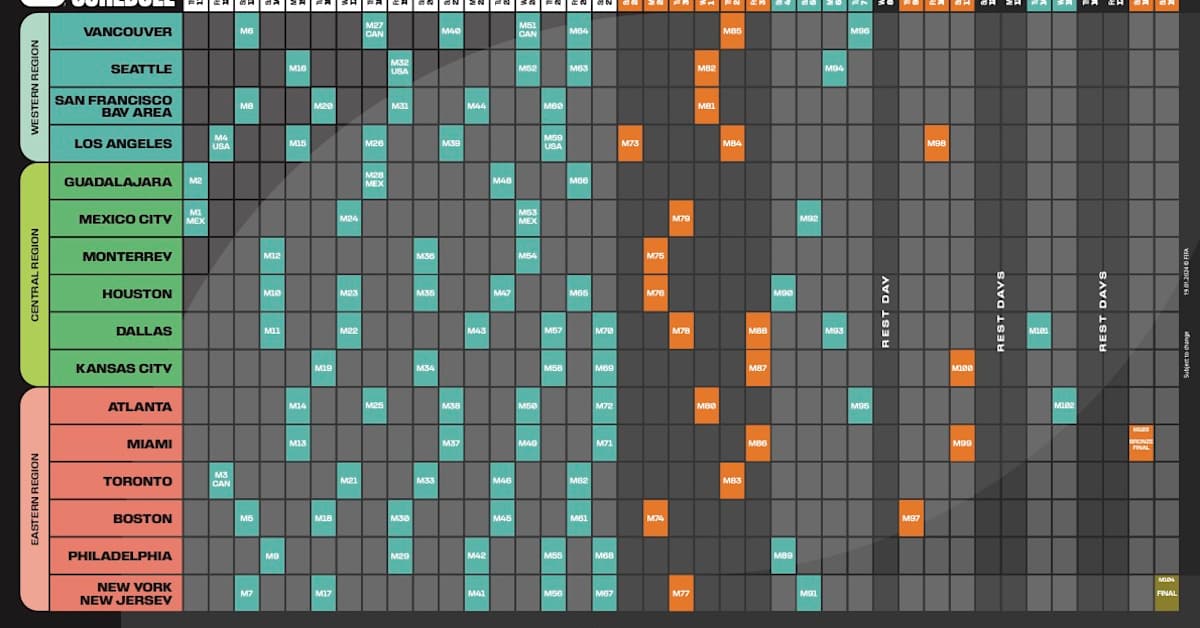Click match M27 CAN in Vancouver row
This screenshot has width=1200, height=628.
374,32
